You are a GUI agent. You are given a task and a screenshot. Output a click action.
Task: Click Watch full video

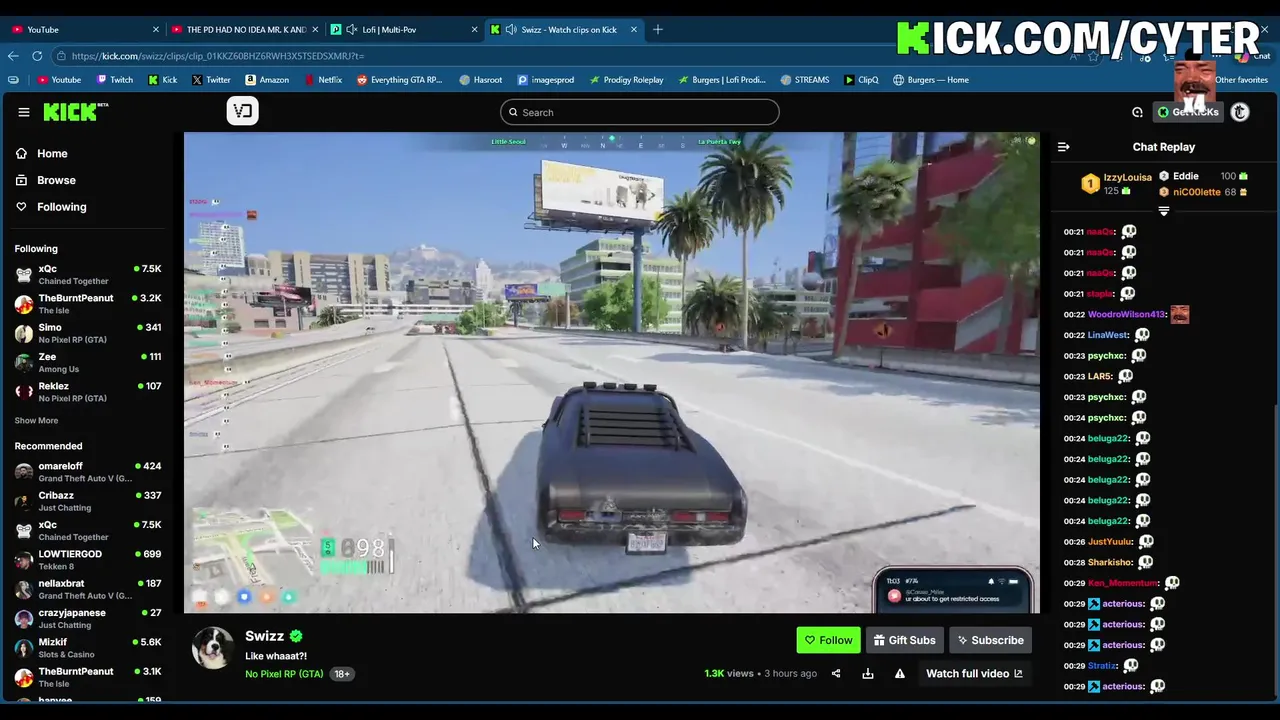974,674
